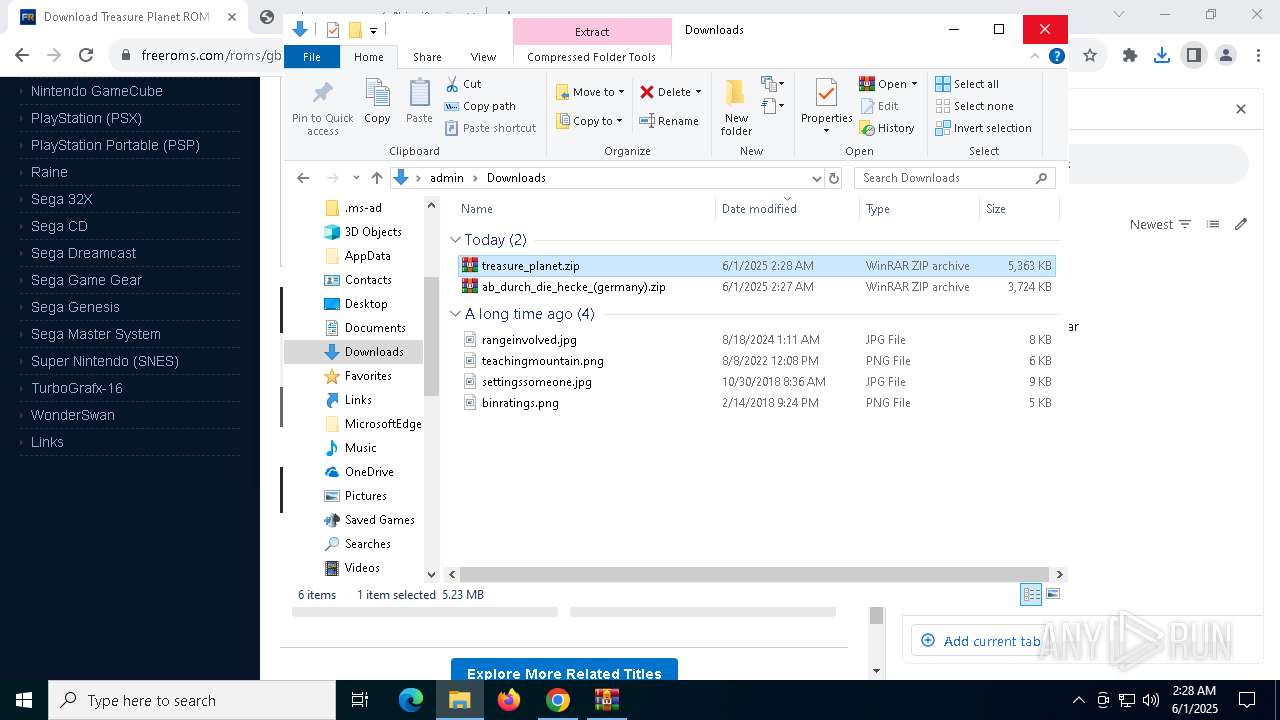Open file History from ribbon
Screen dimensions: 1280x720
(887, 128)
